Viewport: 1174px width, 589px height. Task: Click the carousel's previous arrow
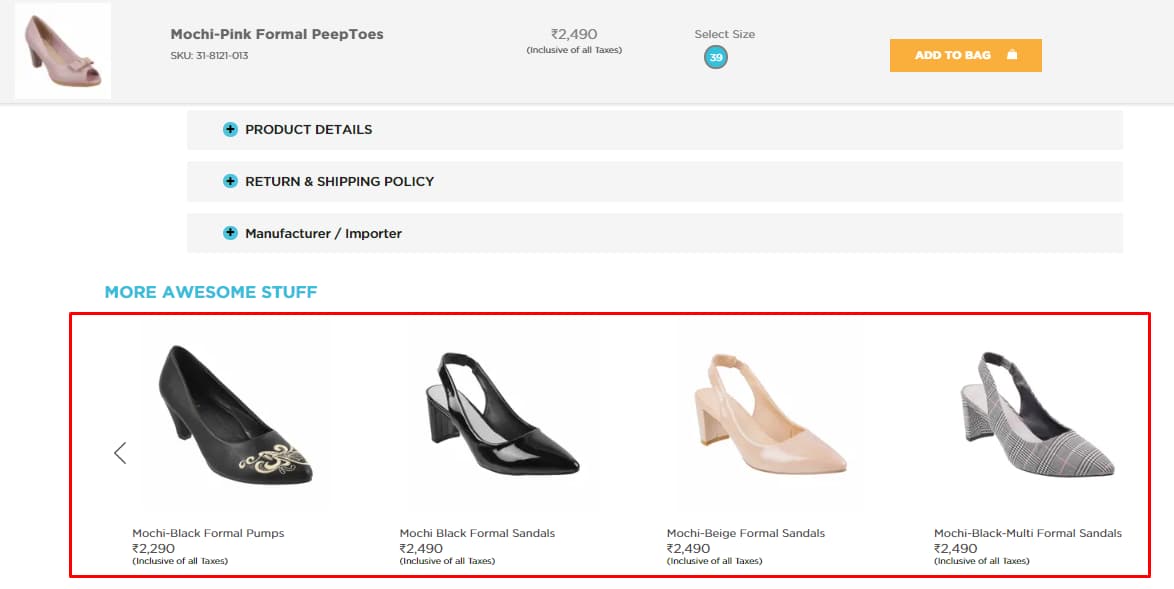click(120, 453)
